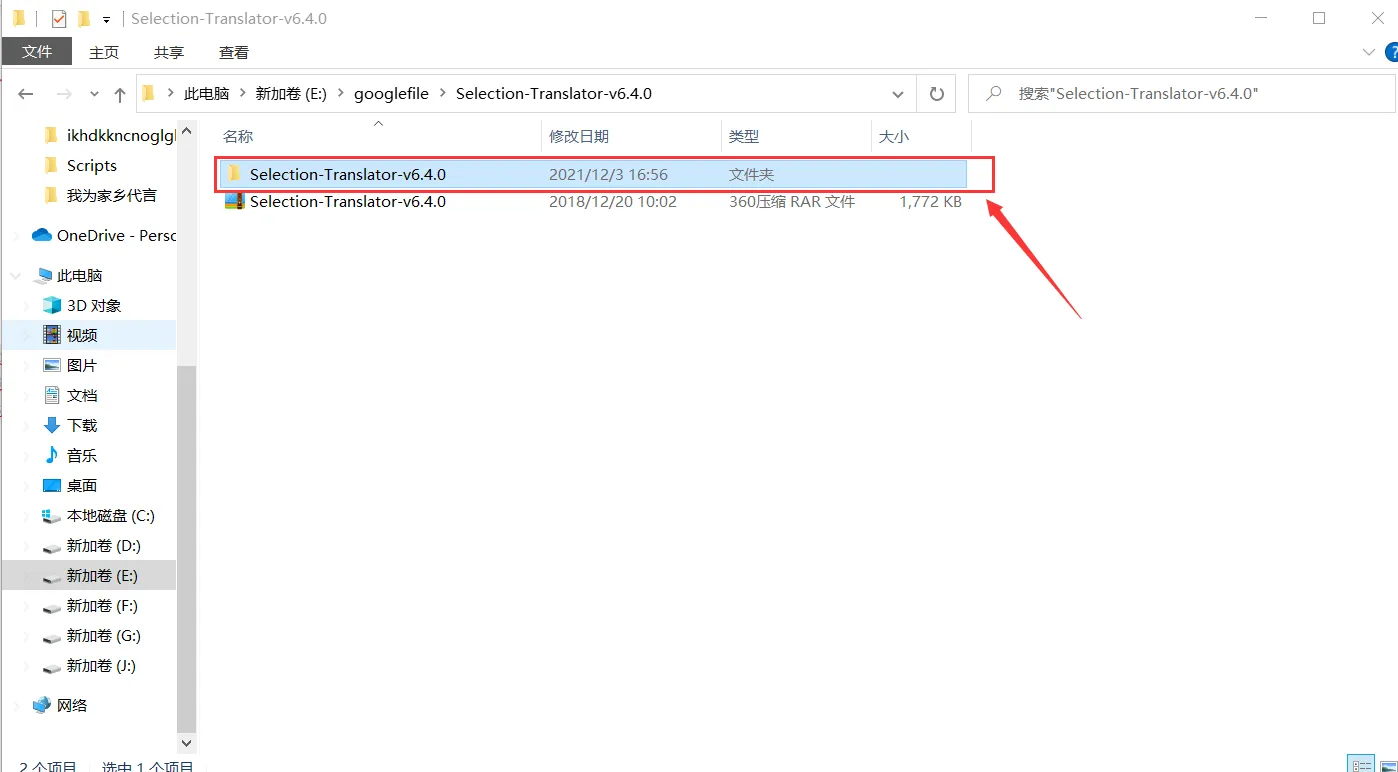The width and height of the screenshot is (1398, 772).
Task: Click the 3D 对象 cube icon
Action: pos(52,305)
